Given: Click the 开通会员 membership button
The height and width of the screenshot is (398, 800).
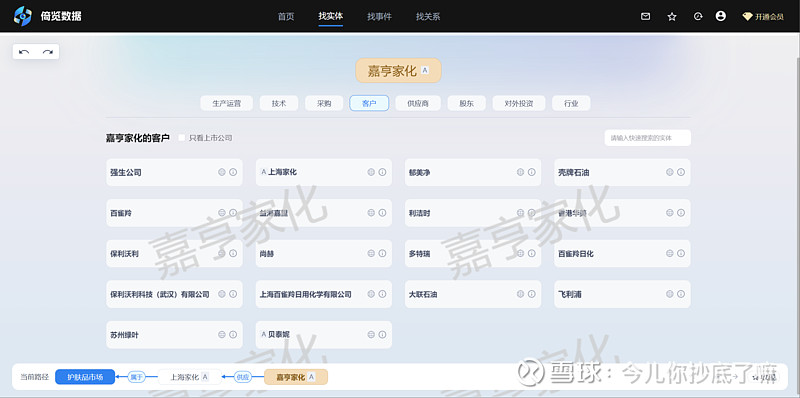Looking at the screenshot, I should tap(763, 16).
